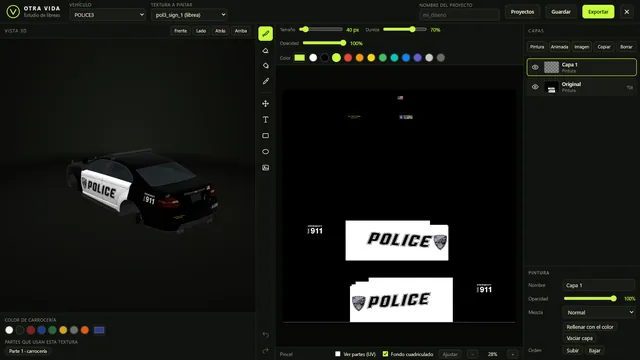Viewport: 640px width, 360px height.
Task: Click the Otra Vida logo icon
Action: click(13, 11)
